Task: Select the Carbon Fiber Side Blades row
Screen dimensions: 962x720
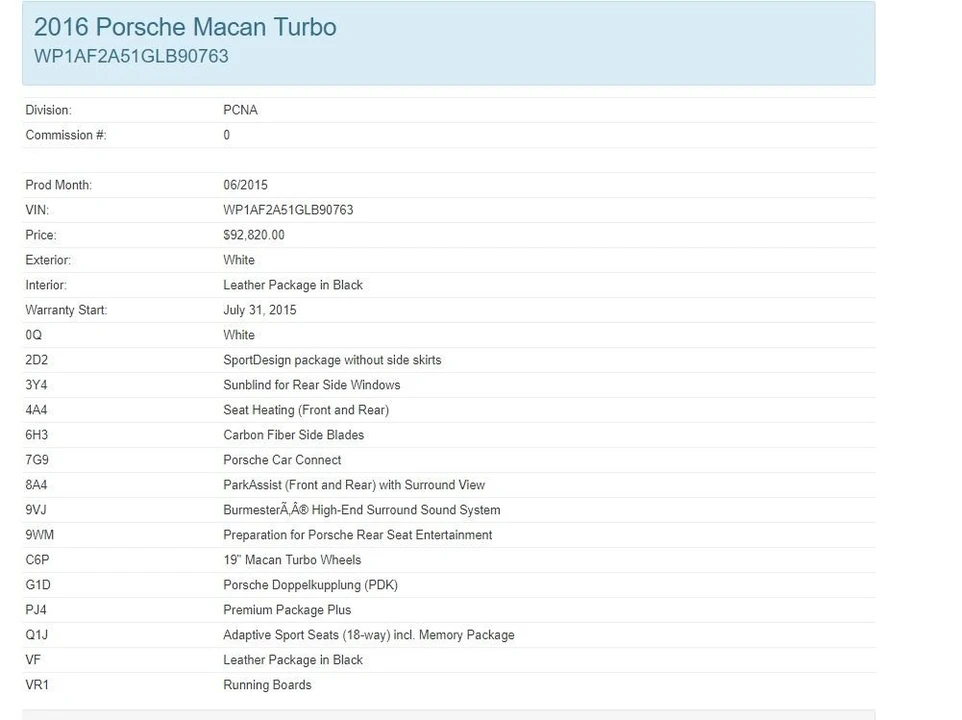Action: (449, 435)
